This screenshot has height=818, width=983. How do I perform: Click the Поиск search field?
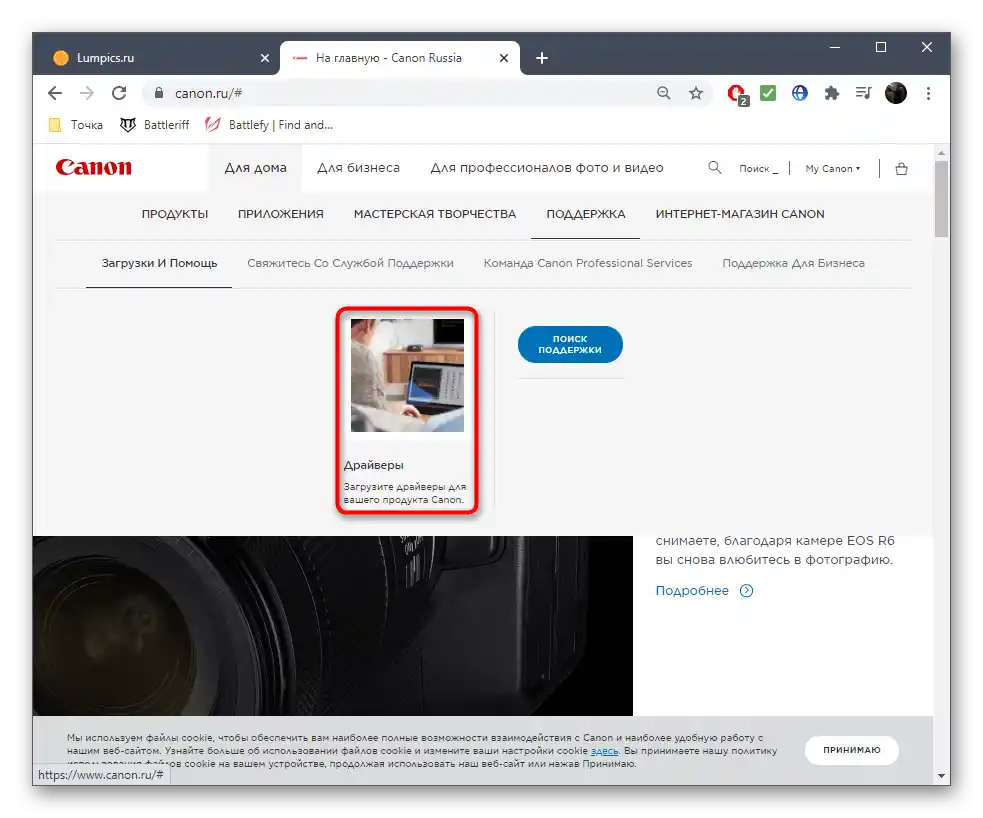(758, 169)
